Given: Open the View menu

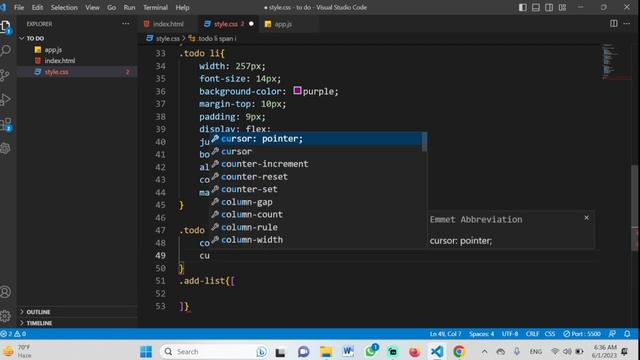Looking at the screenshot, I should pyautogui.click(x=92, y=7).
